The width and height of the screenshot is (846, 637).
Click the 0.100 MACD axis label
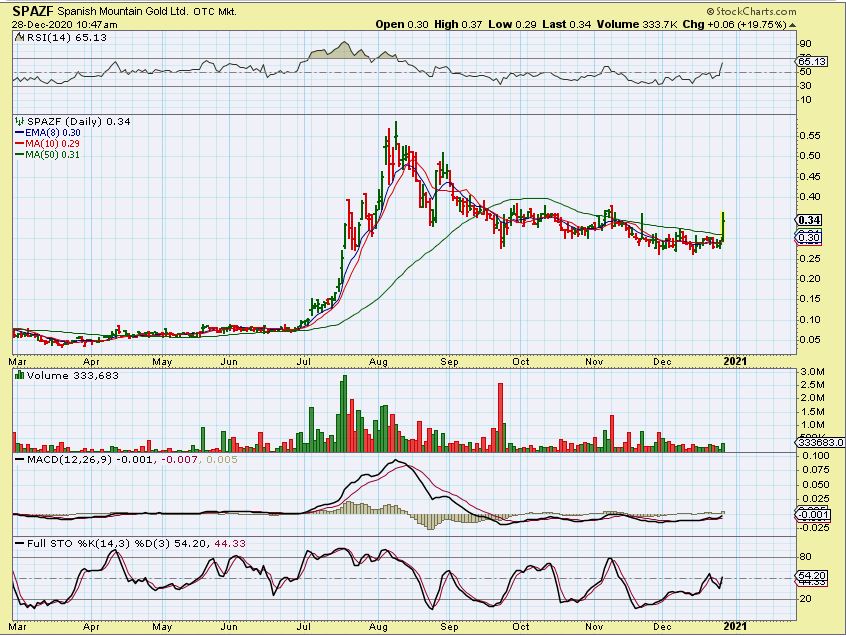tap(814, 456)
